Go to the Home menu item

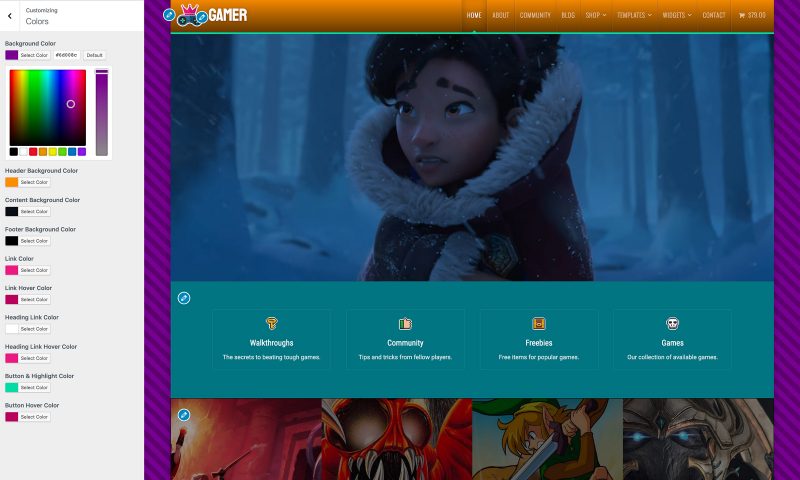coord(474,15)
